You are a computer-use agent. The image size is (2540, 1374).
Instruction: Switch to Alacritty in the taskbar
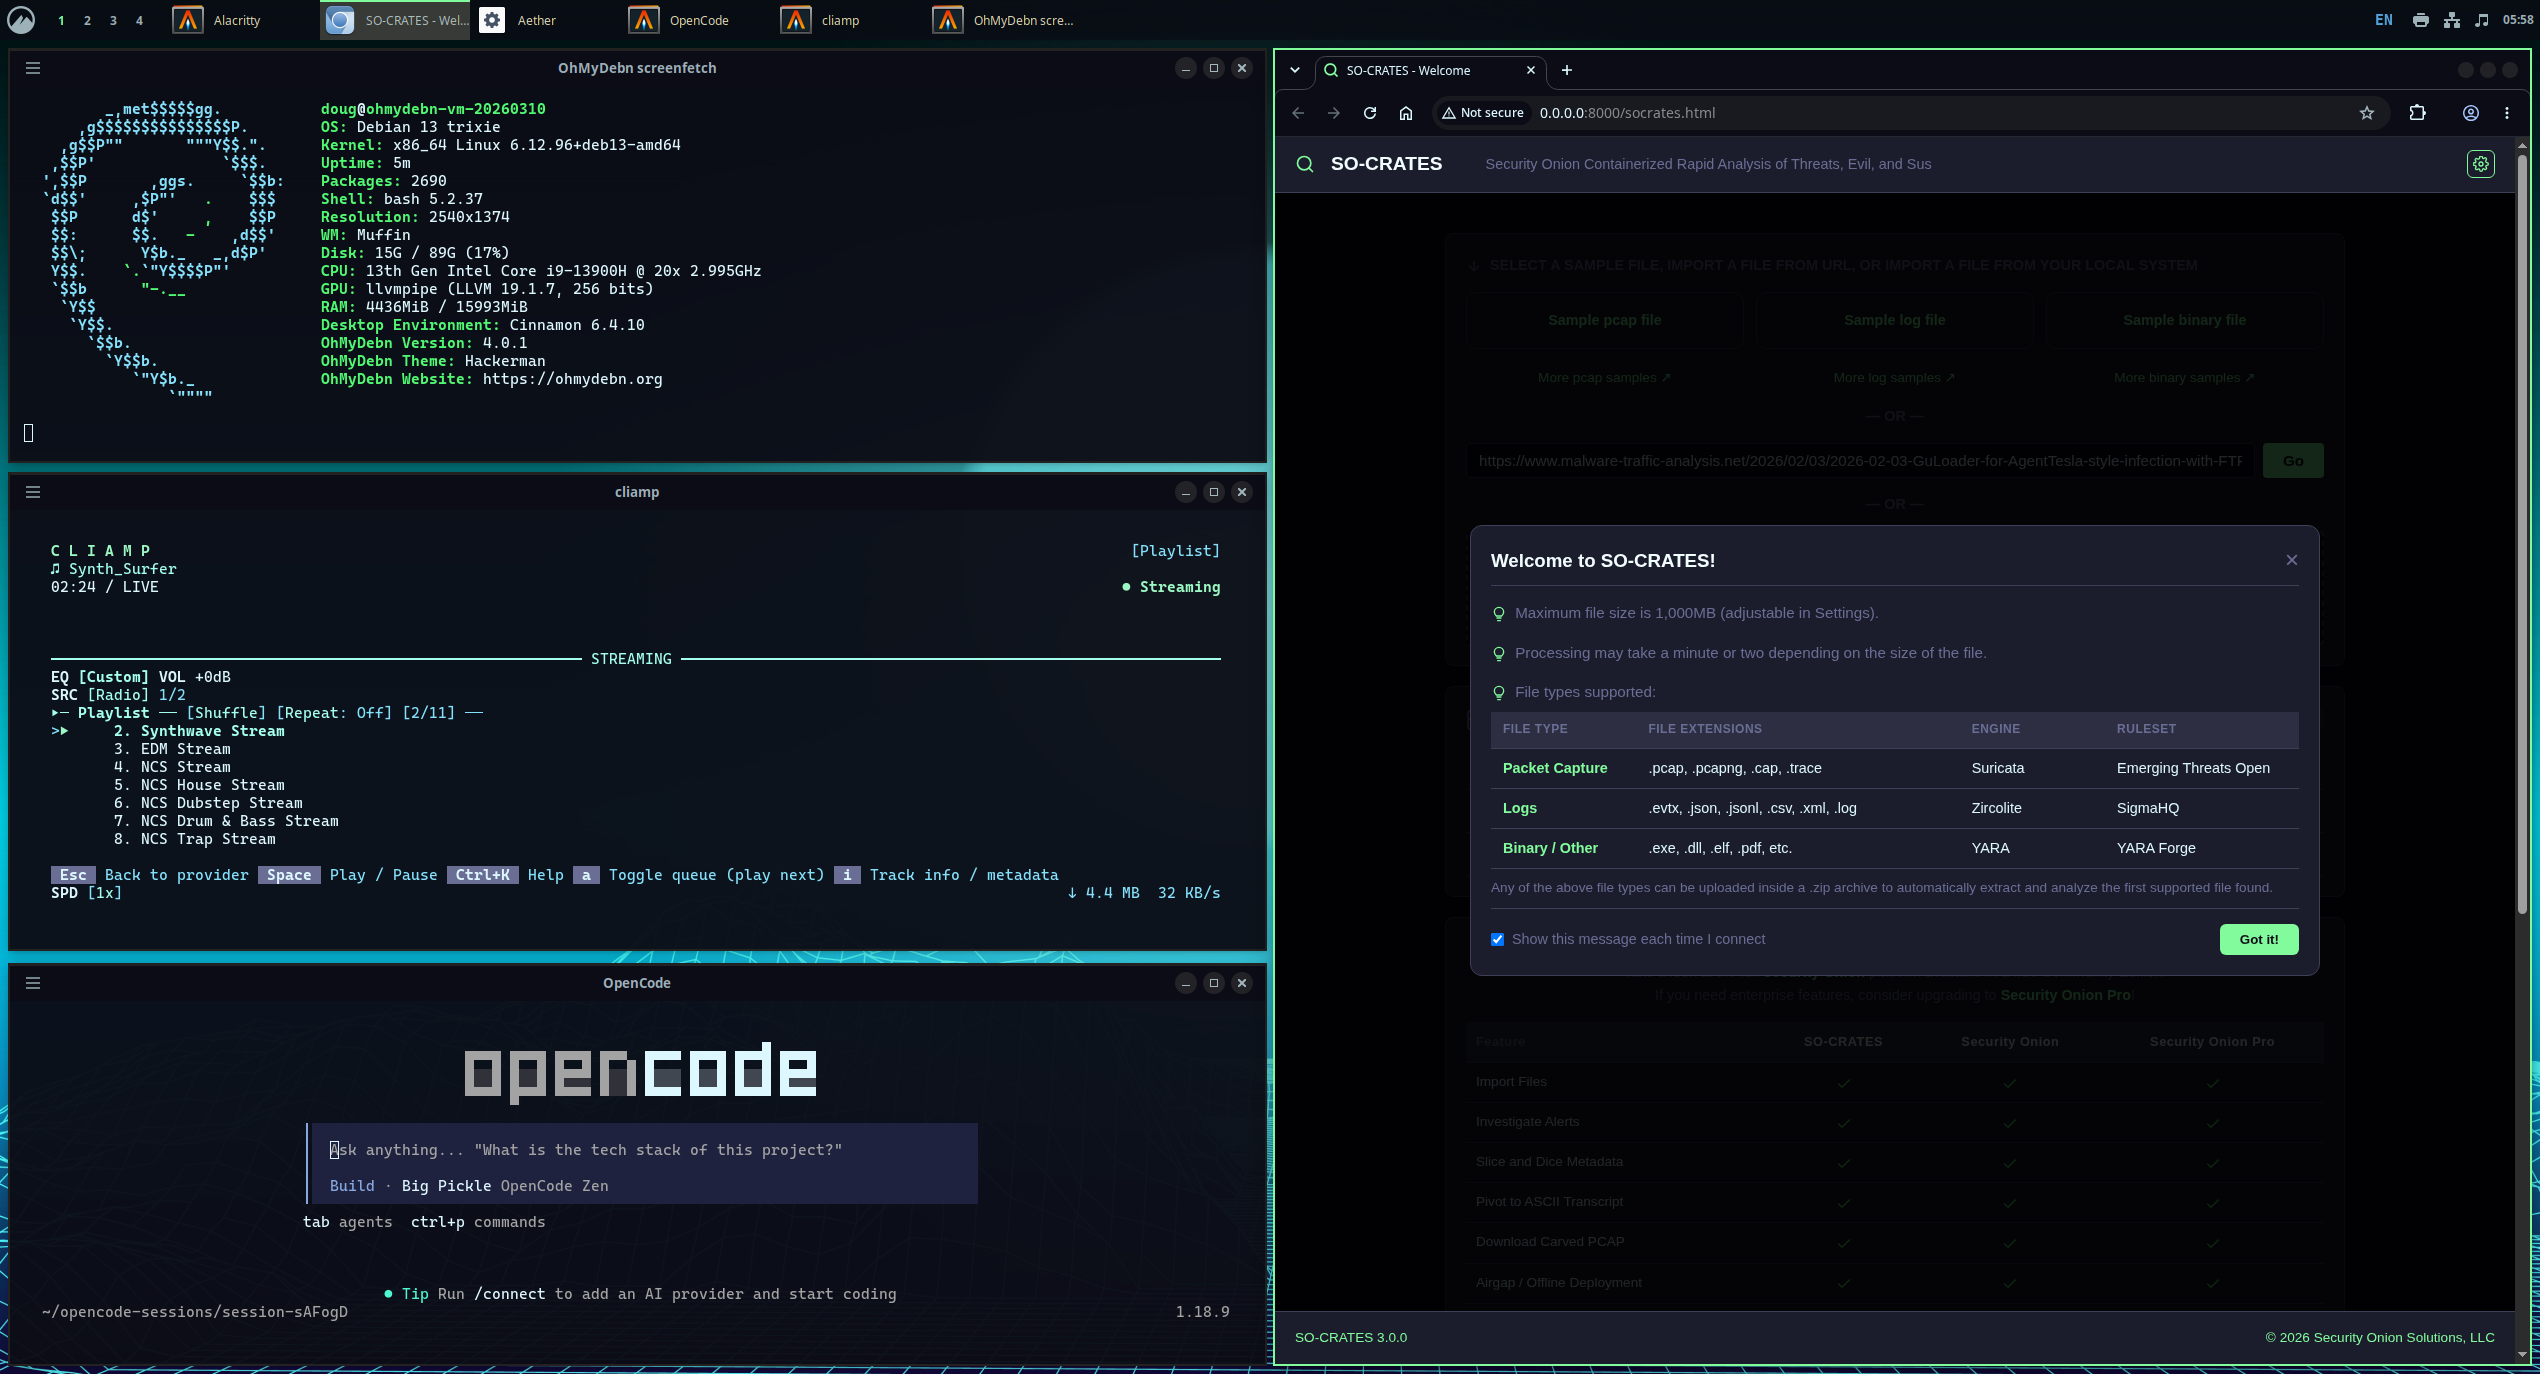(x=240, y=20)
